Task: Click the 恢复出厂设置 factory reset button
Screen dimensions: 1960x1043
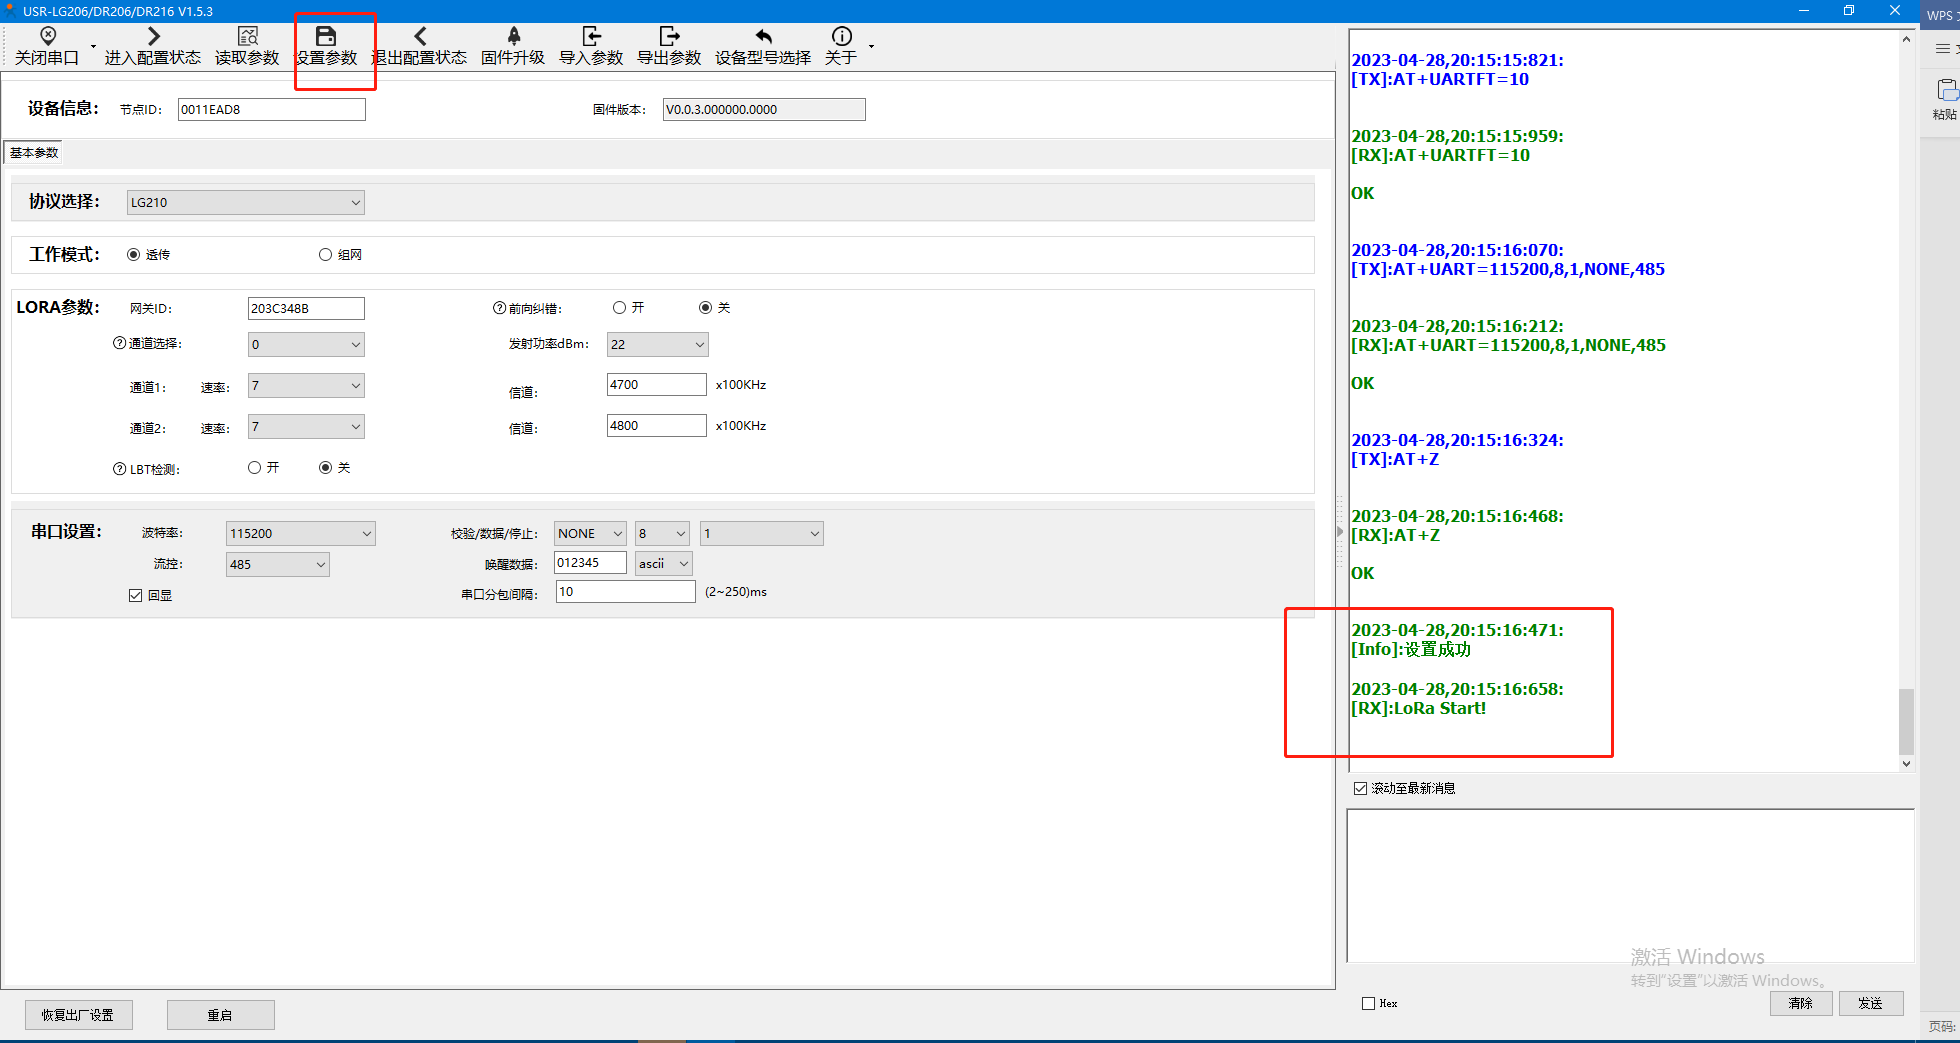Action: point(78,1015)
